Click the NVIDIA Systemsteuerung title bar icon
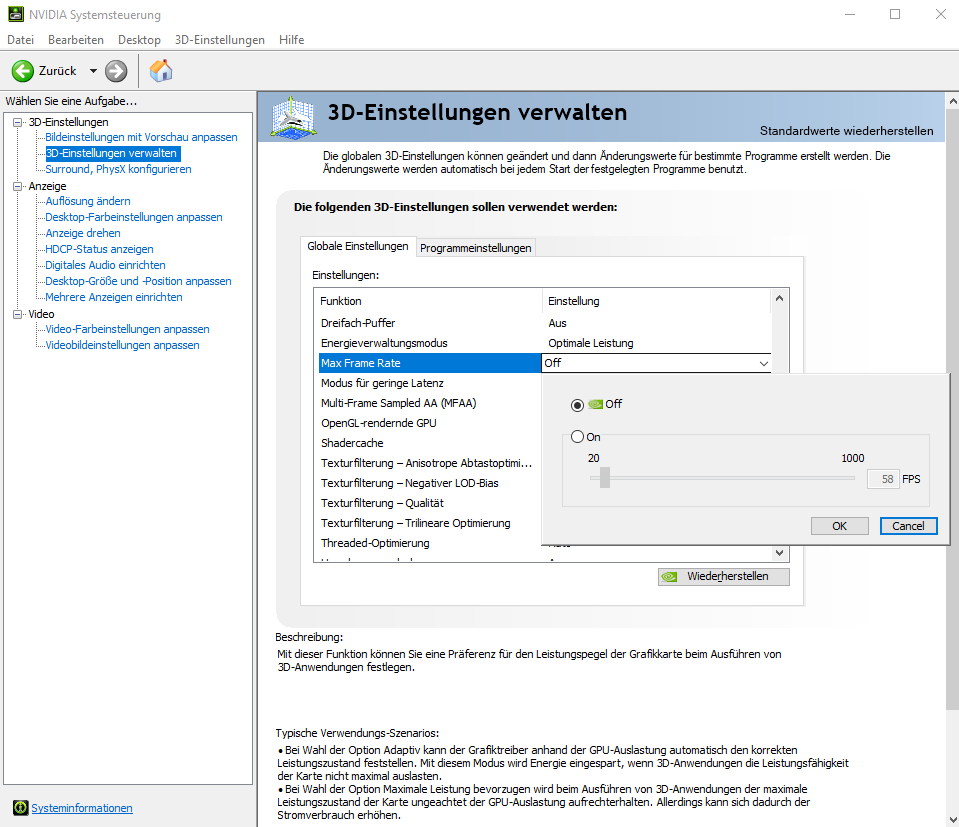The width and height of the screenshot is (959, 827). [16, 14]
